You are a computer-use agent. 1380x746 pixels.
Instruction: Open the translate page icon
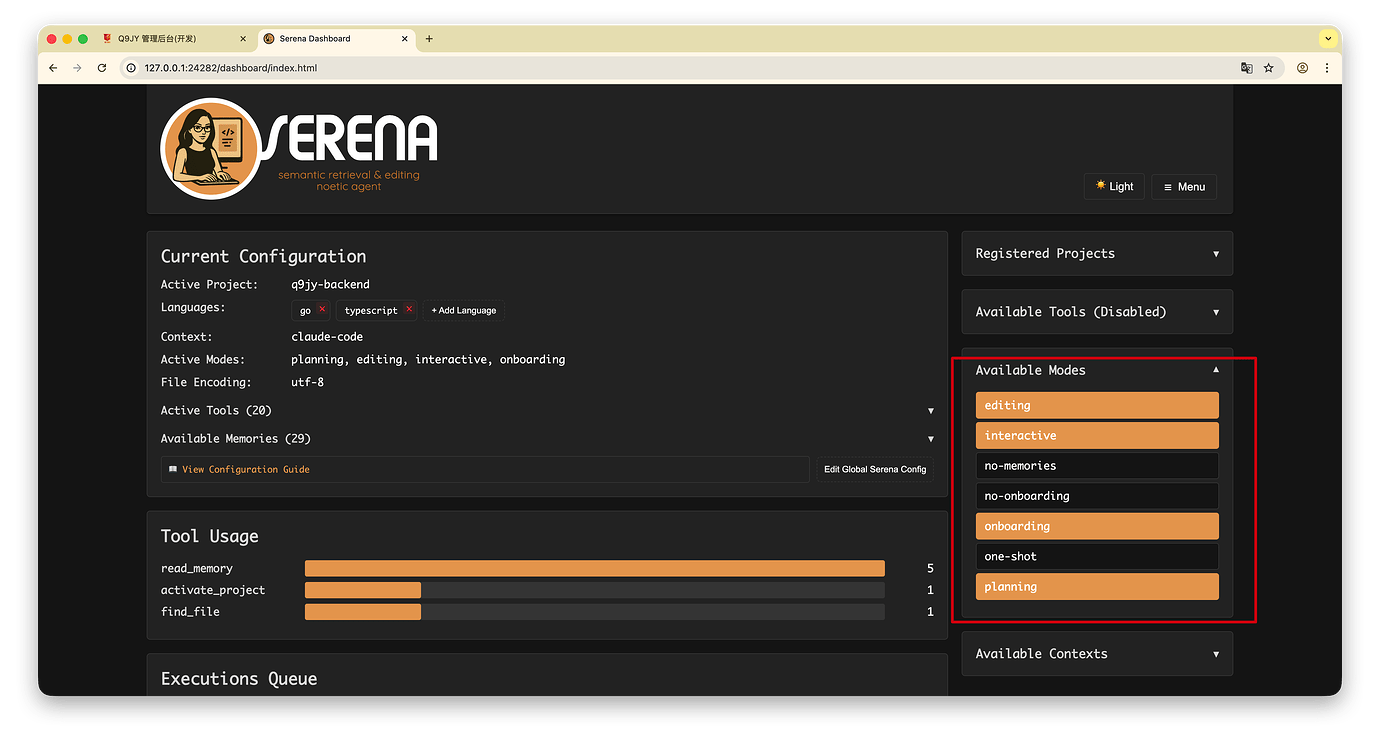tap(1246, 68)
